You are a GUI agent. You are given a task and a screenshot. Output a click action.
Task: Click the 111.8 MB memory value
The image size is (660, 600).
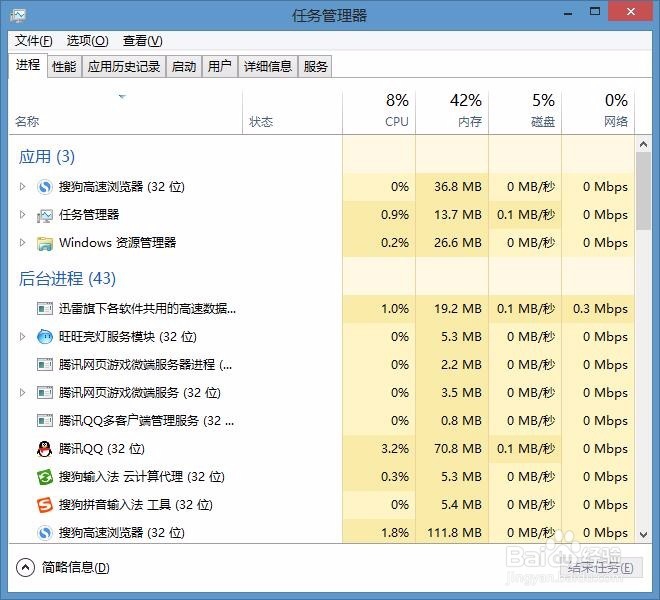pos(454,533)
